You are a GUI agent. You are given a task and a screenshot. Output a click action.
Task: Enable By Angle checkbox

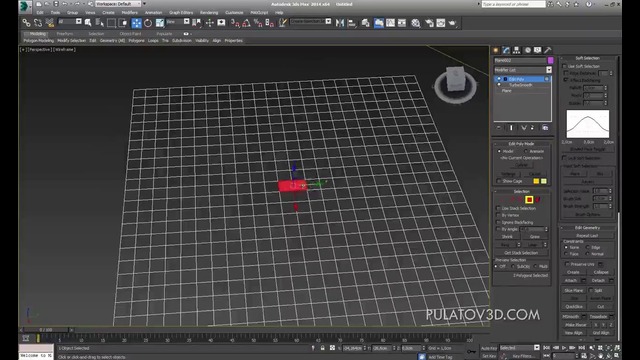[x=498, y=229]
